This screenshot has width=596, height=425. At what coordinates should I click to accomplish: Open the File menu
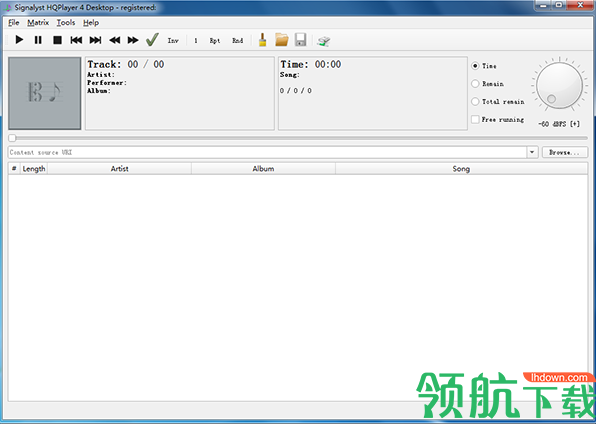point(14,23)
